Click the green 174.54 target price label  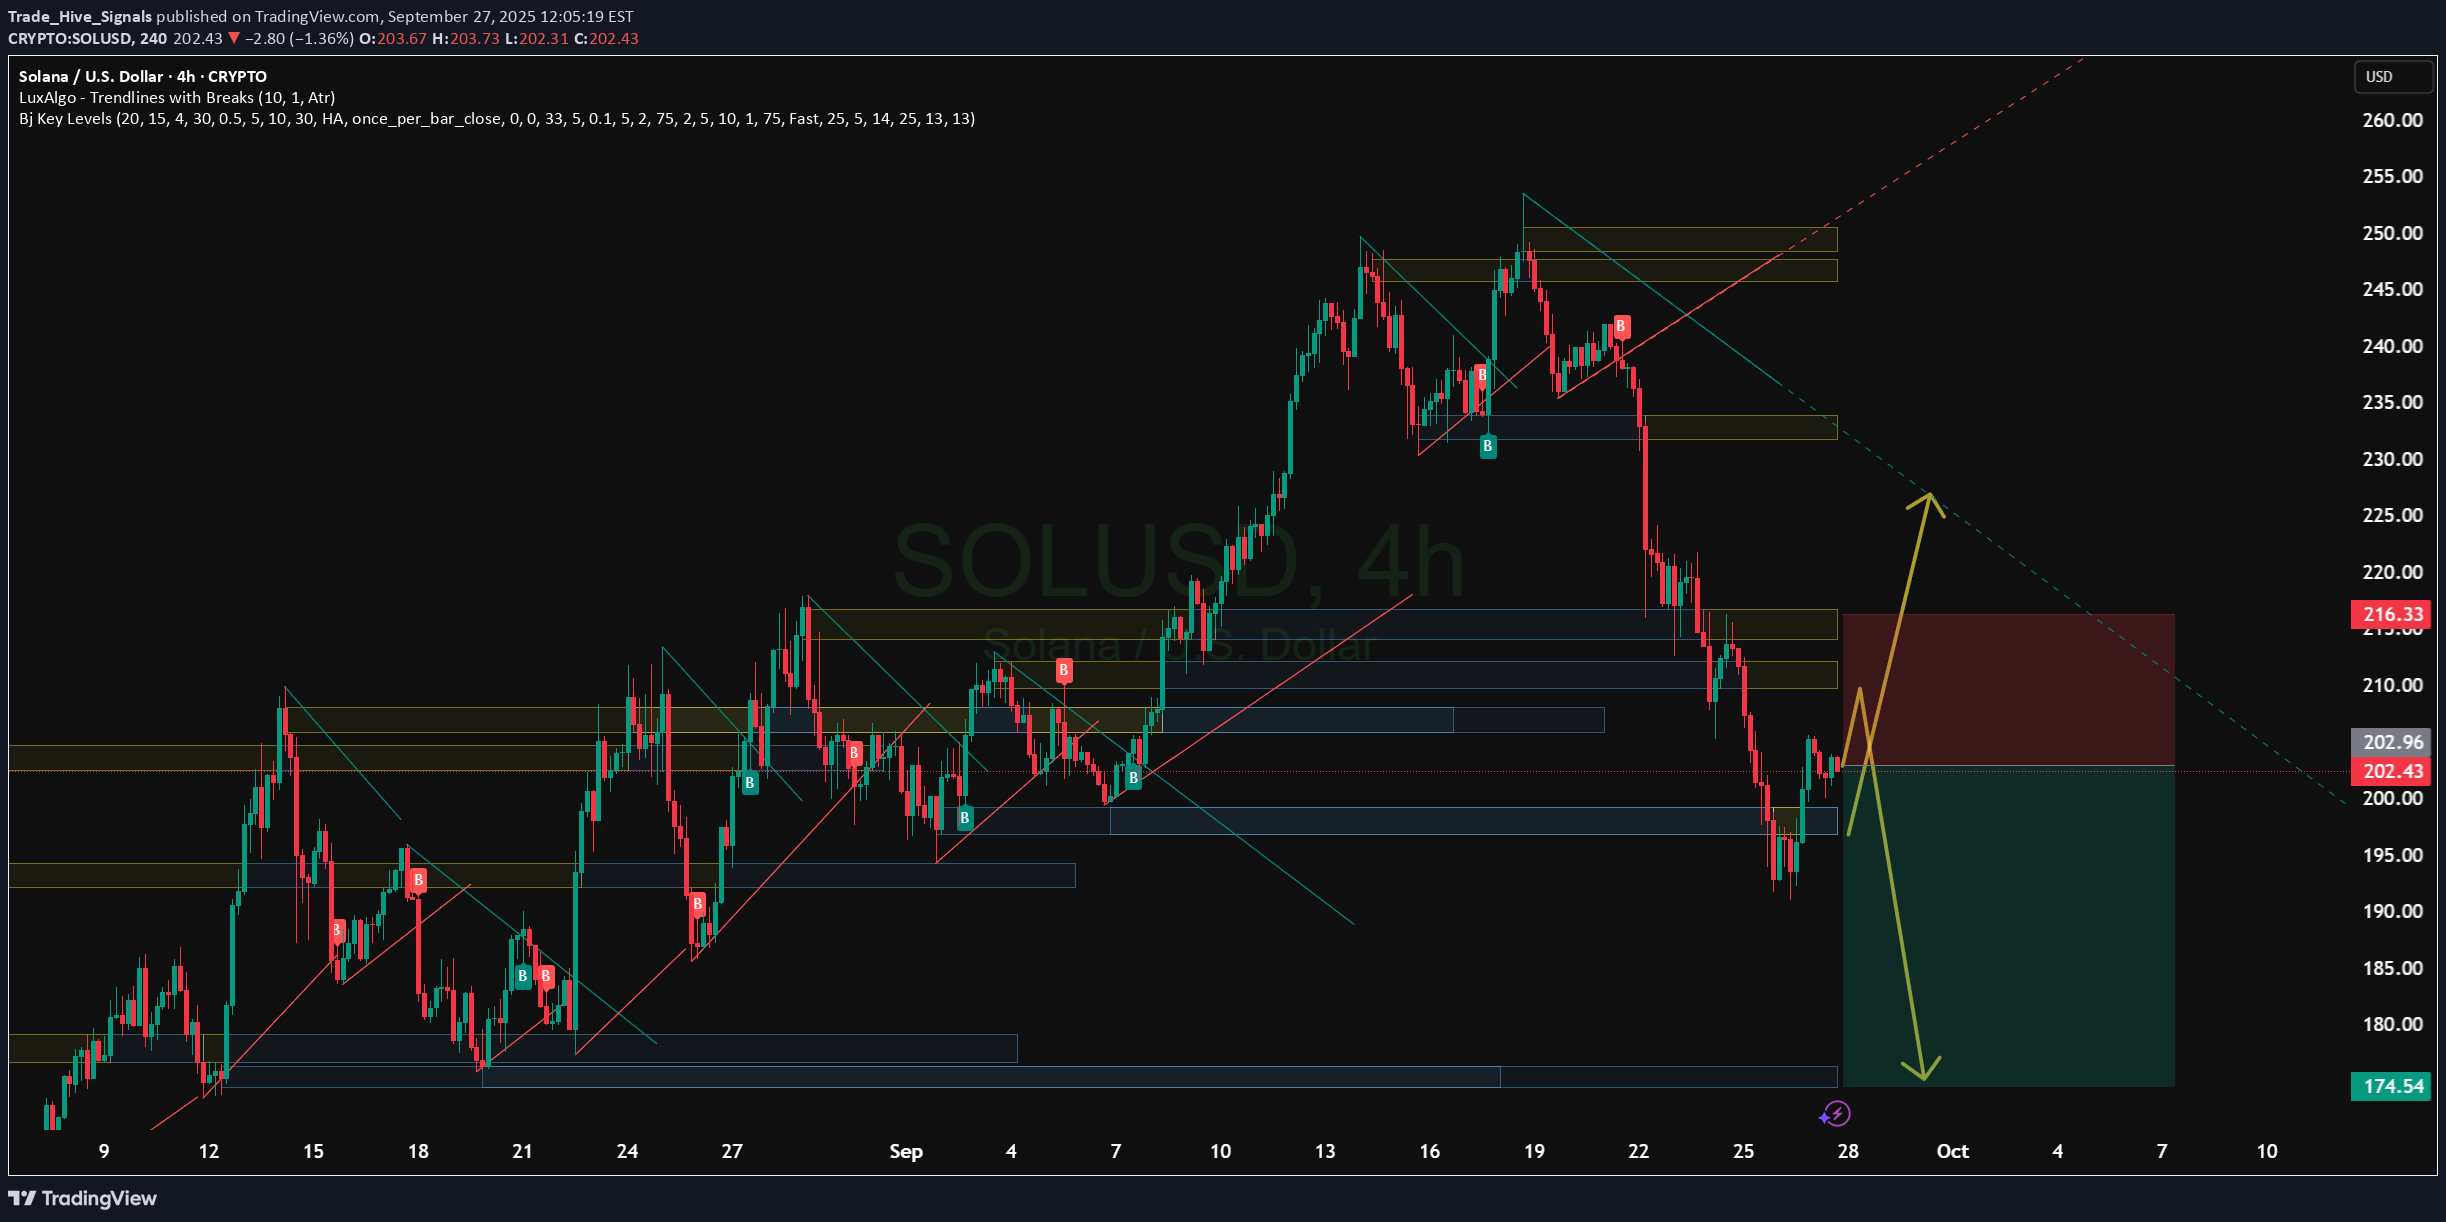2391,1086
